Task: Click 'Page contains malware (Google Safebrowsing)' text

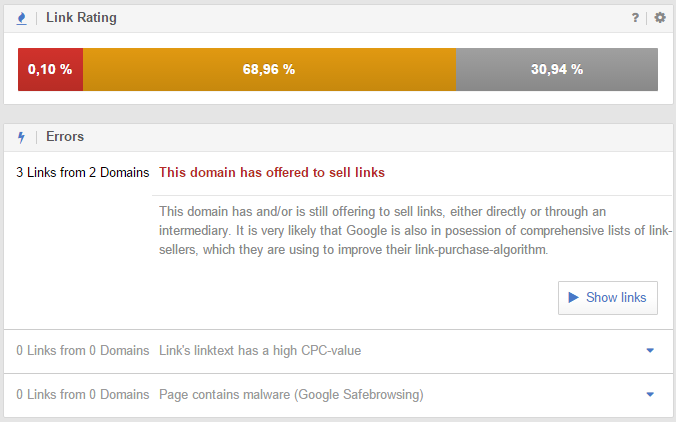Action: tap(291, 394)
